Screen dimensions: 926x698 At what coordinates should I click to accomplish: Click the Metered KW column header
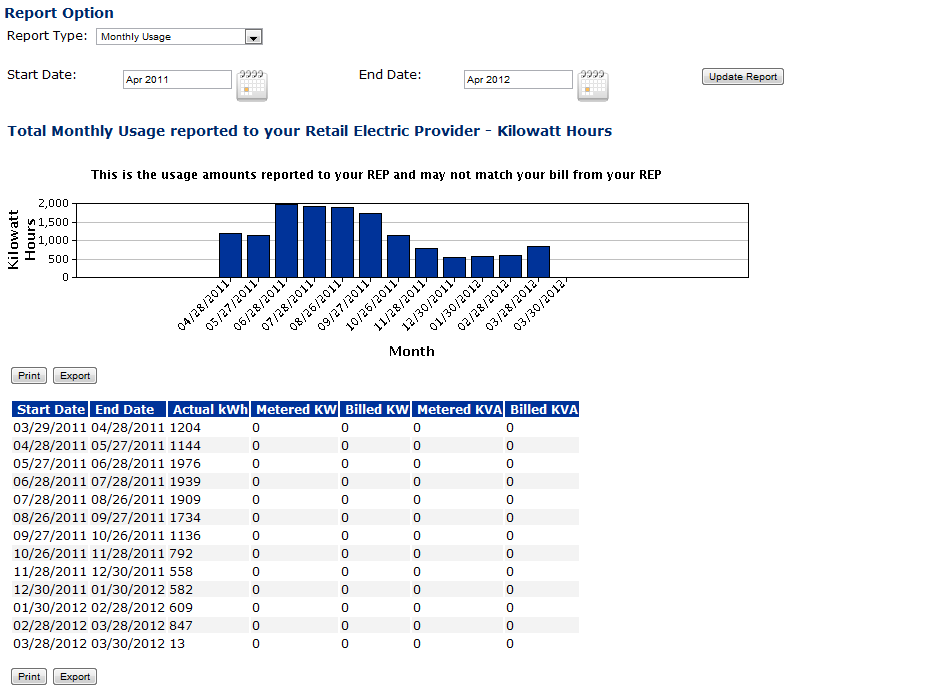(295, 409)
